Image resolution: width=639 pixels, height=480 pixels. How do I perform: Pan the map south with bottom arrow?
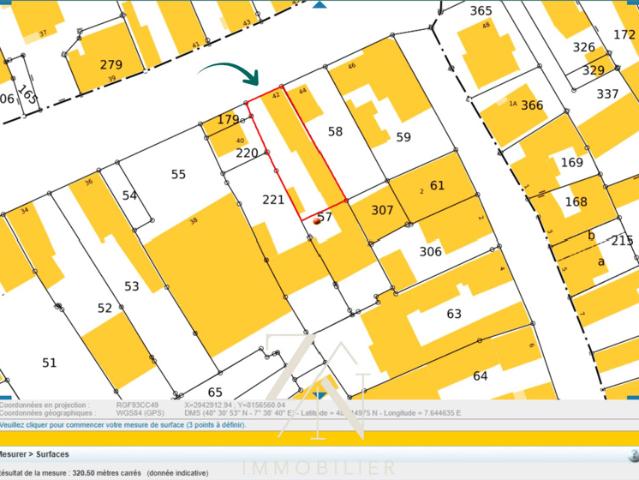tap(321, 395)
